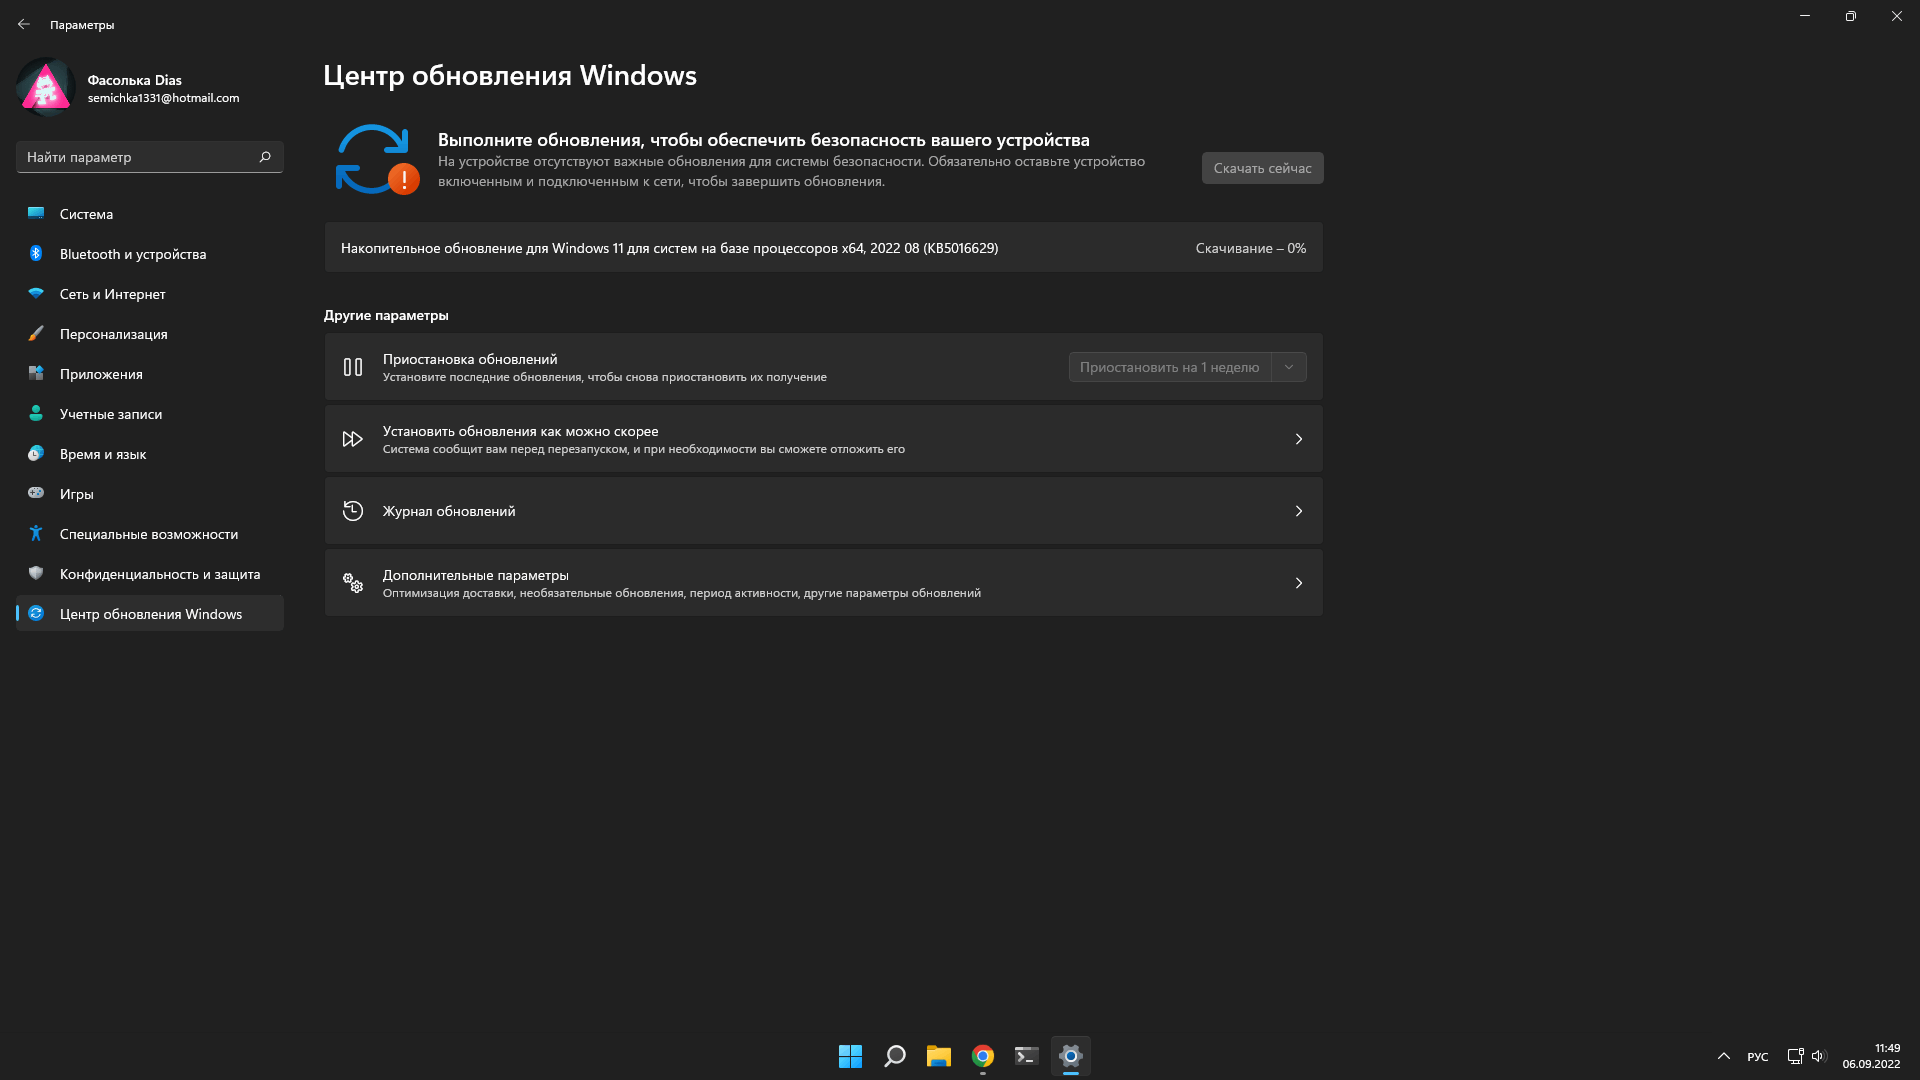1920x1080 pixels.
Task: Click the Bluetooth icon in sidebar
Action: click(x=36, y=253)
